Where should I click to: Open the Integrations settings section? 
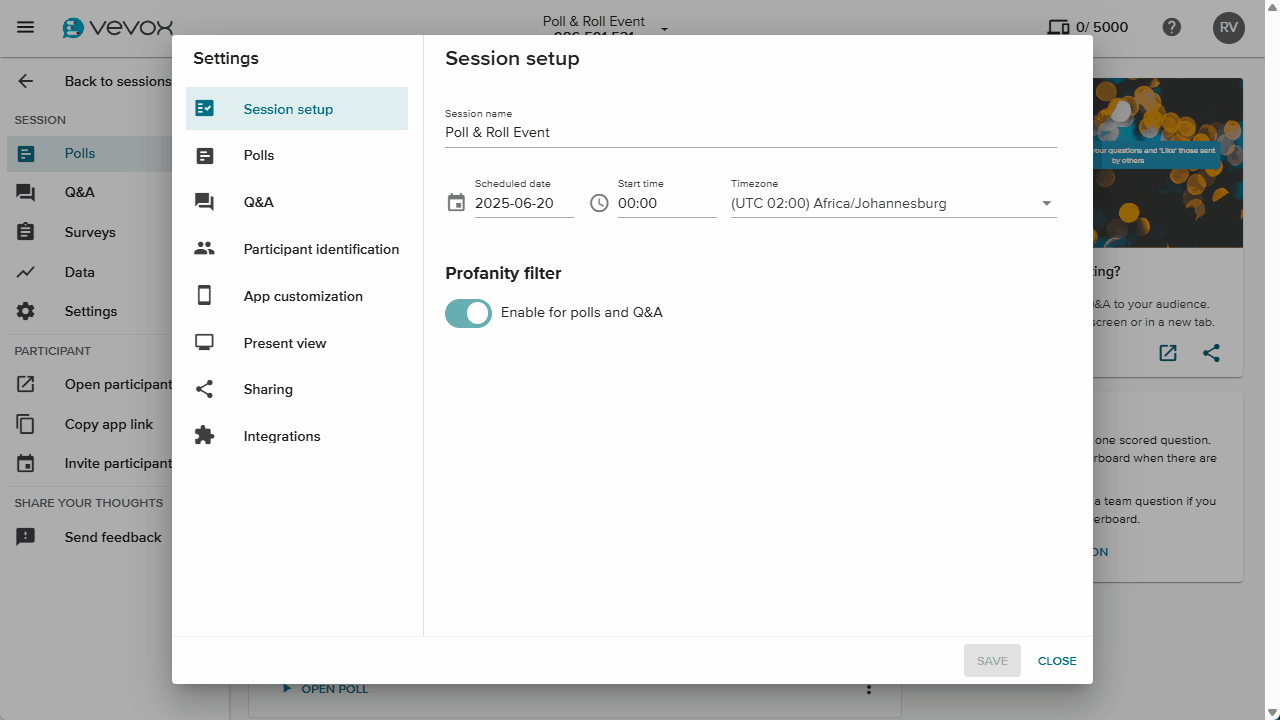(x=281, y=436)
